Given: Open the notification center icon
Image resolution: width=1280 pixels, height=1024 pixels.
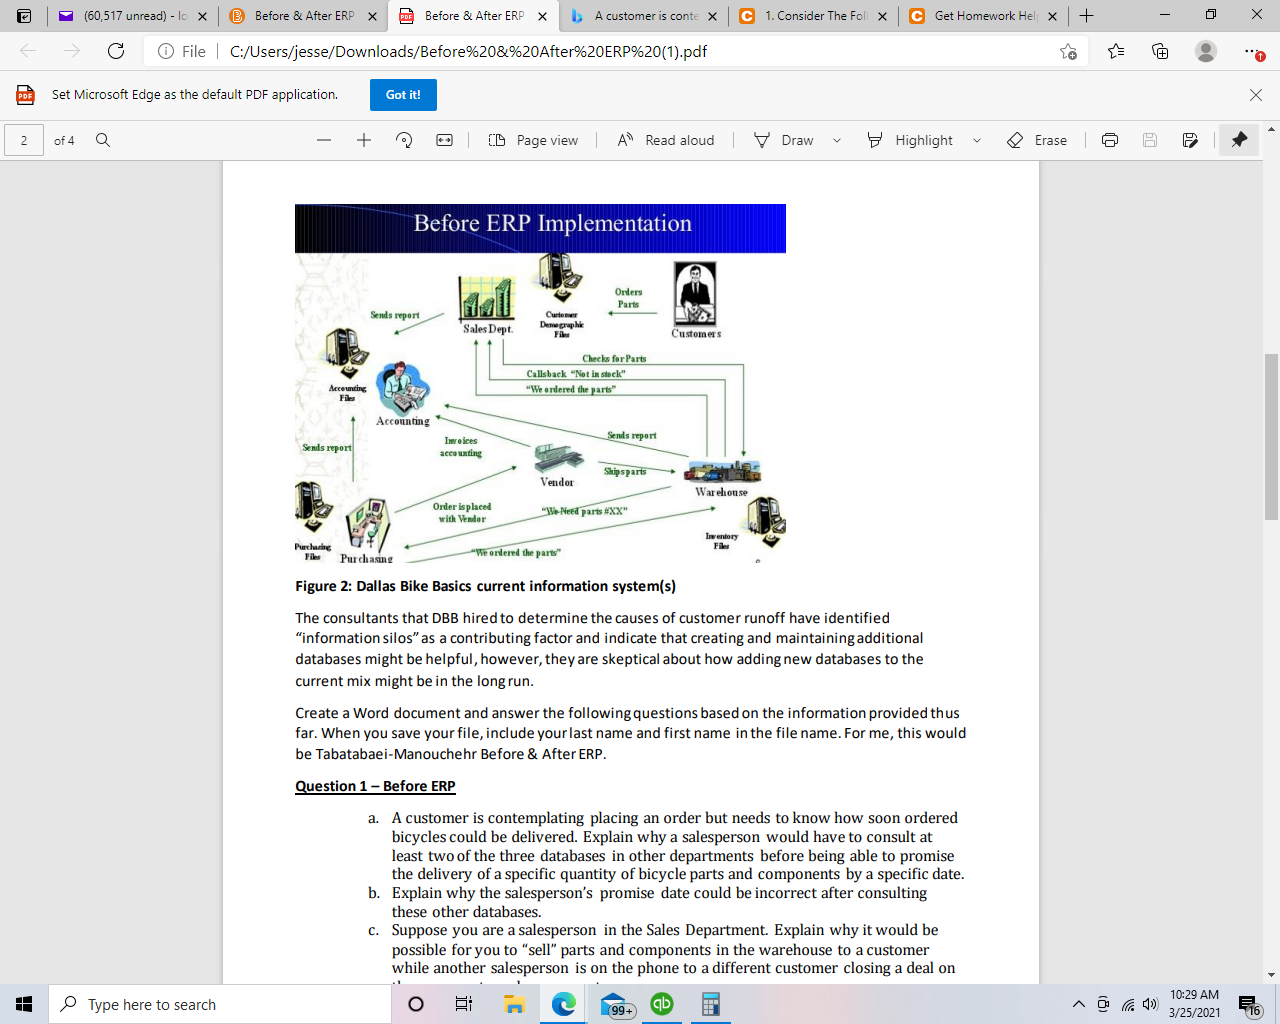Looking at the screenshot, I should pyautogui.click(x=1249, y=1005).
